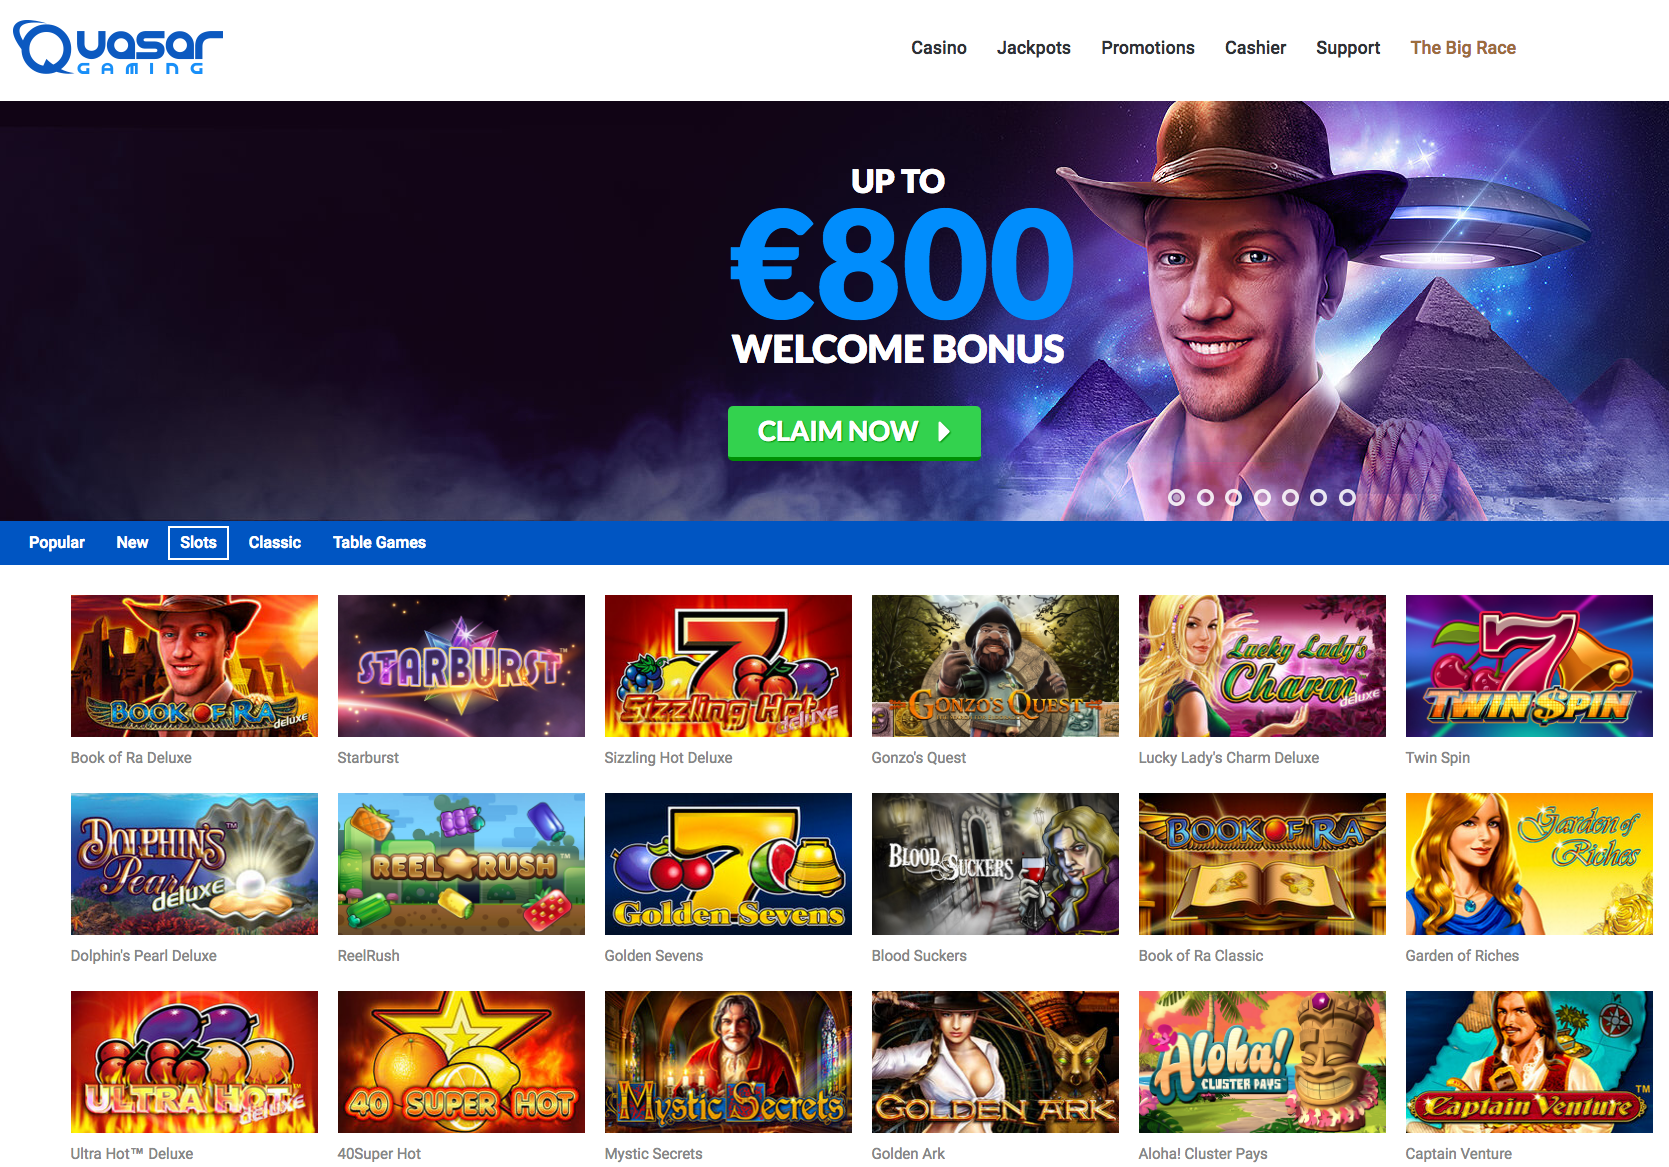
Task: Launch the Starburst game thumbnail
Action: [461, 666]
